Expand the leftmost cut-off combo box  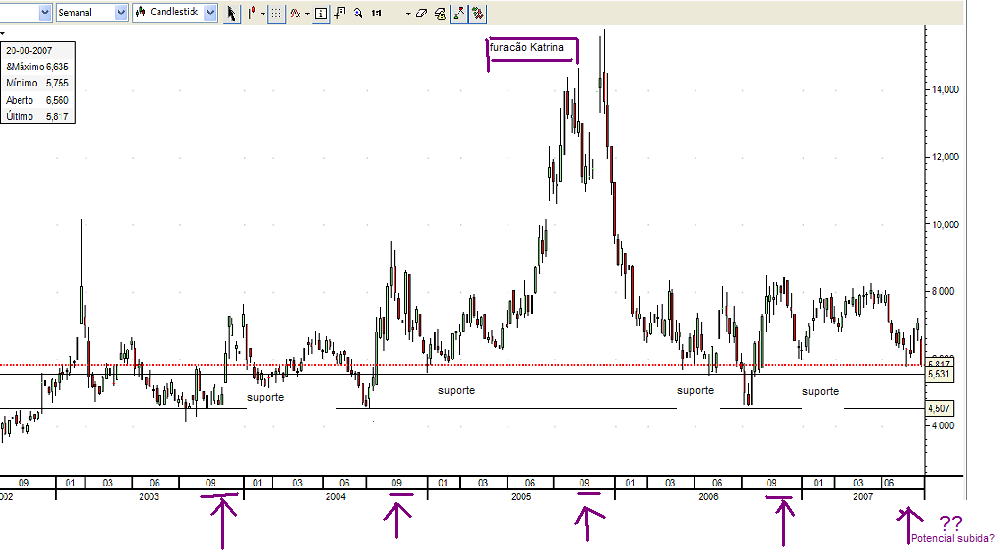[x=45, y=12]
